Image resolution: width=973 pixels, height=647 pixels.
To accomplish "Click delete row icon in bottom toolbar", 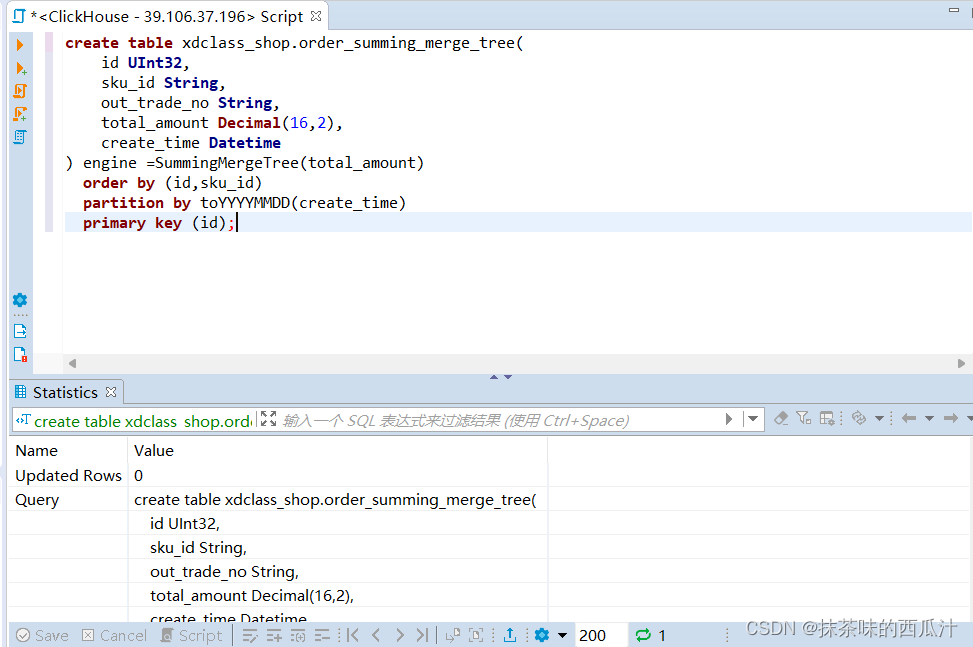I will tap(322, 635).
